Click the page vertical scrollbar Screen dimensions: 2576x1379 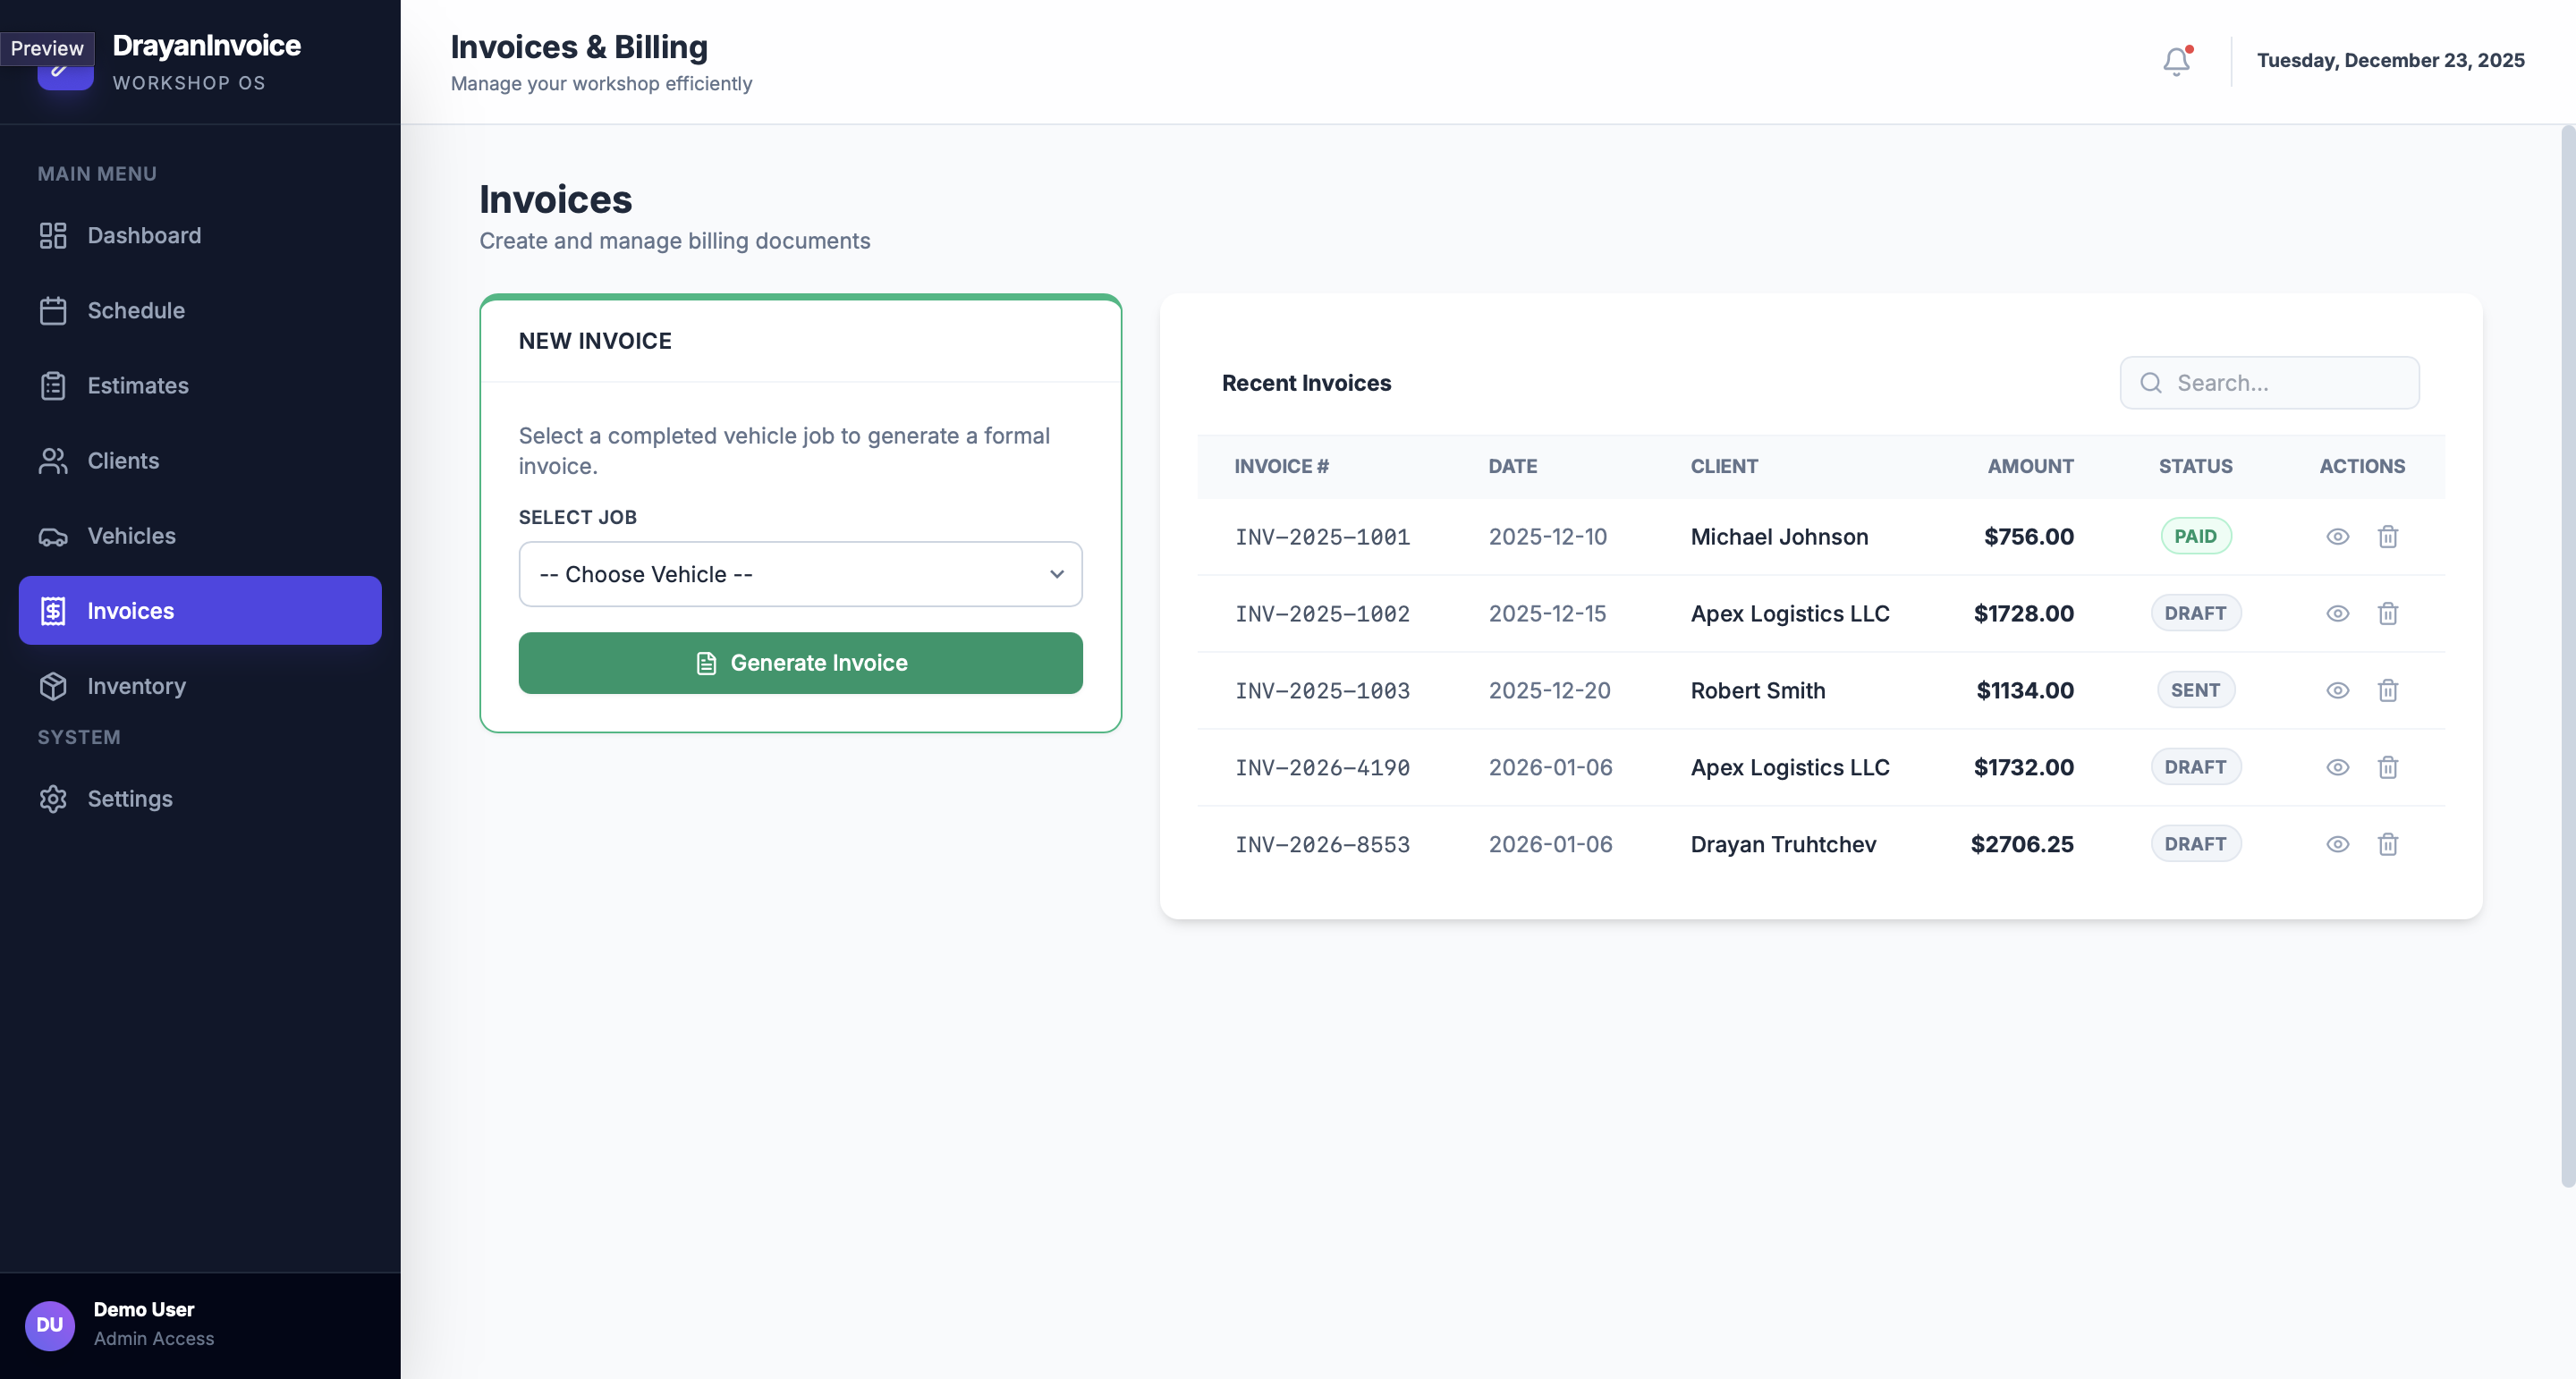(x=2567, y=655)
